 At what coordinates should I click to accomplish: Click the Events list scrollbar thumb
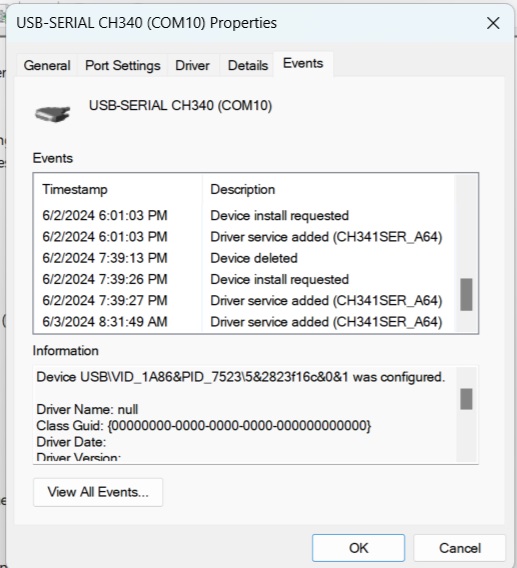[x=466, y=294]
